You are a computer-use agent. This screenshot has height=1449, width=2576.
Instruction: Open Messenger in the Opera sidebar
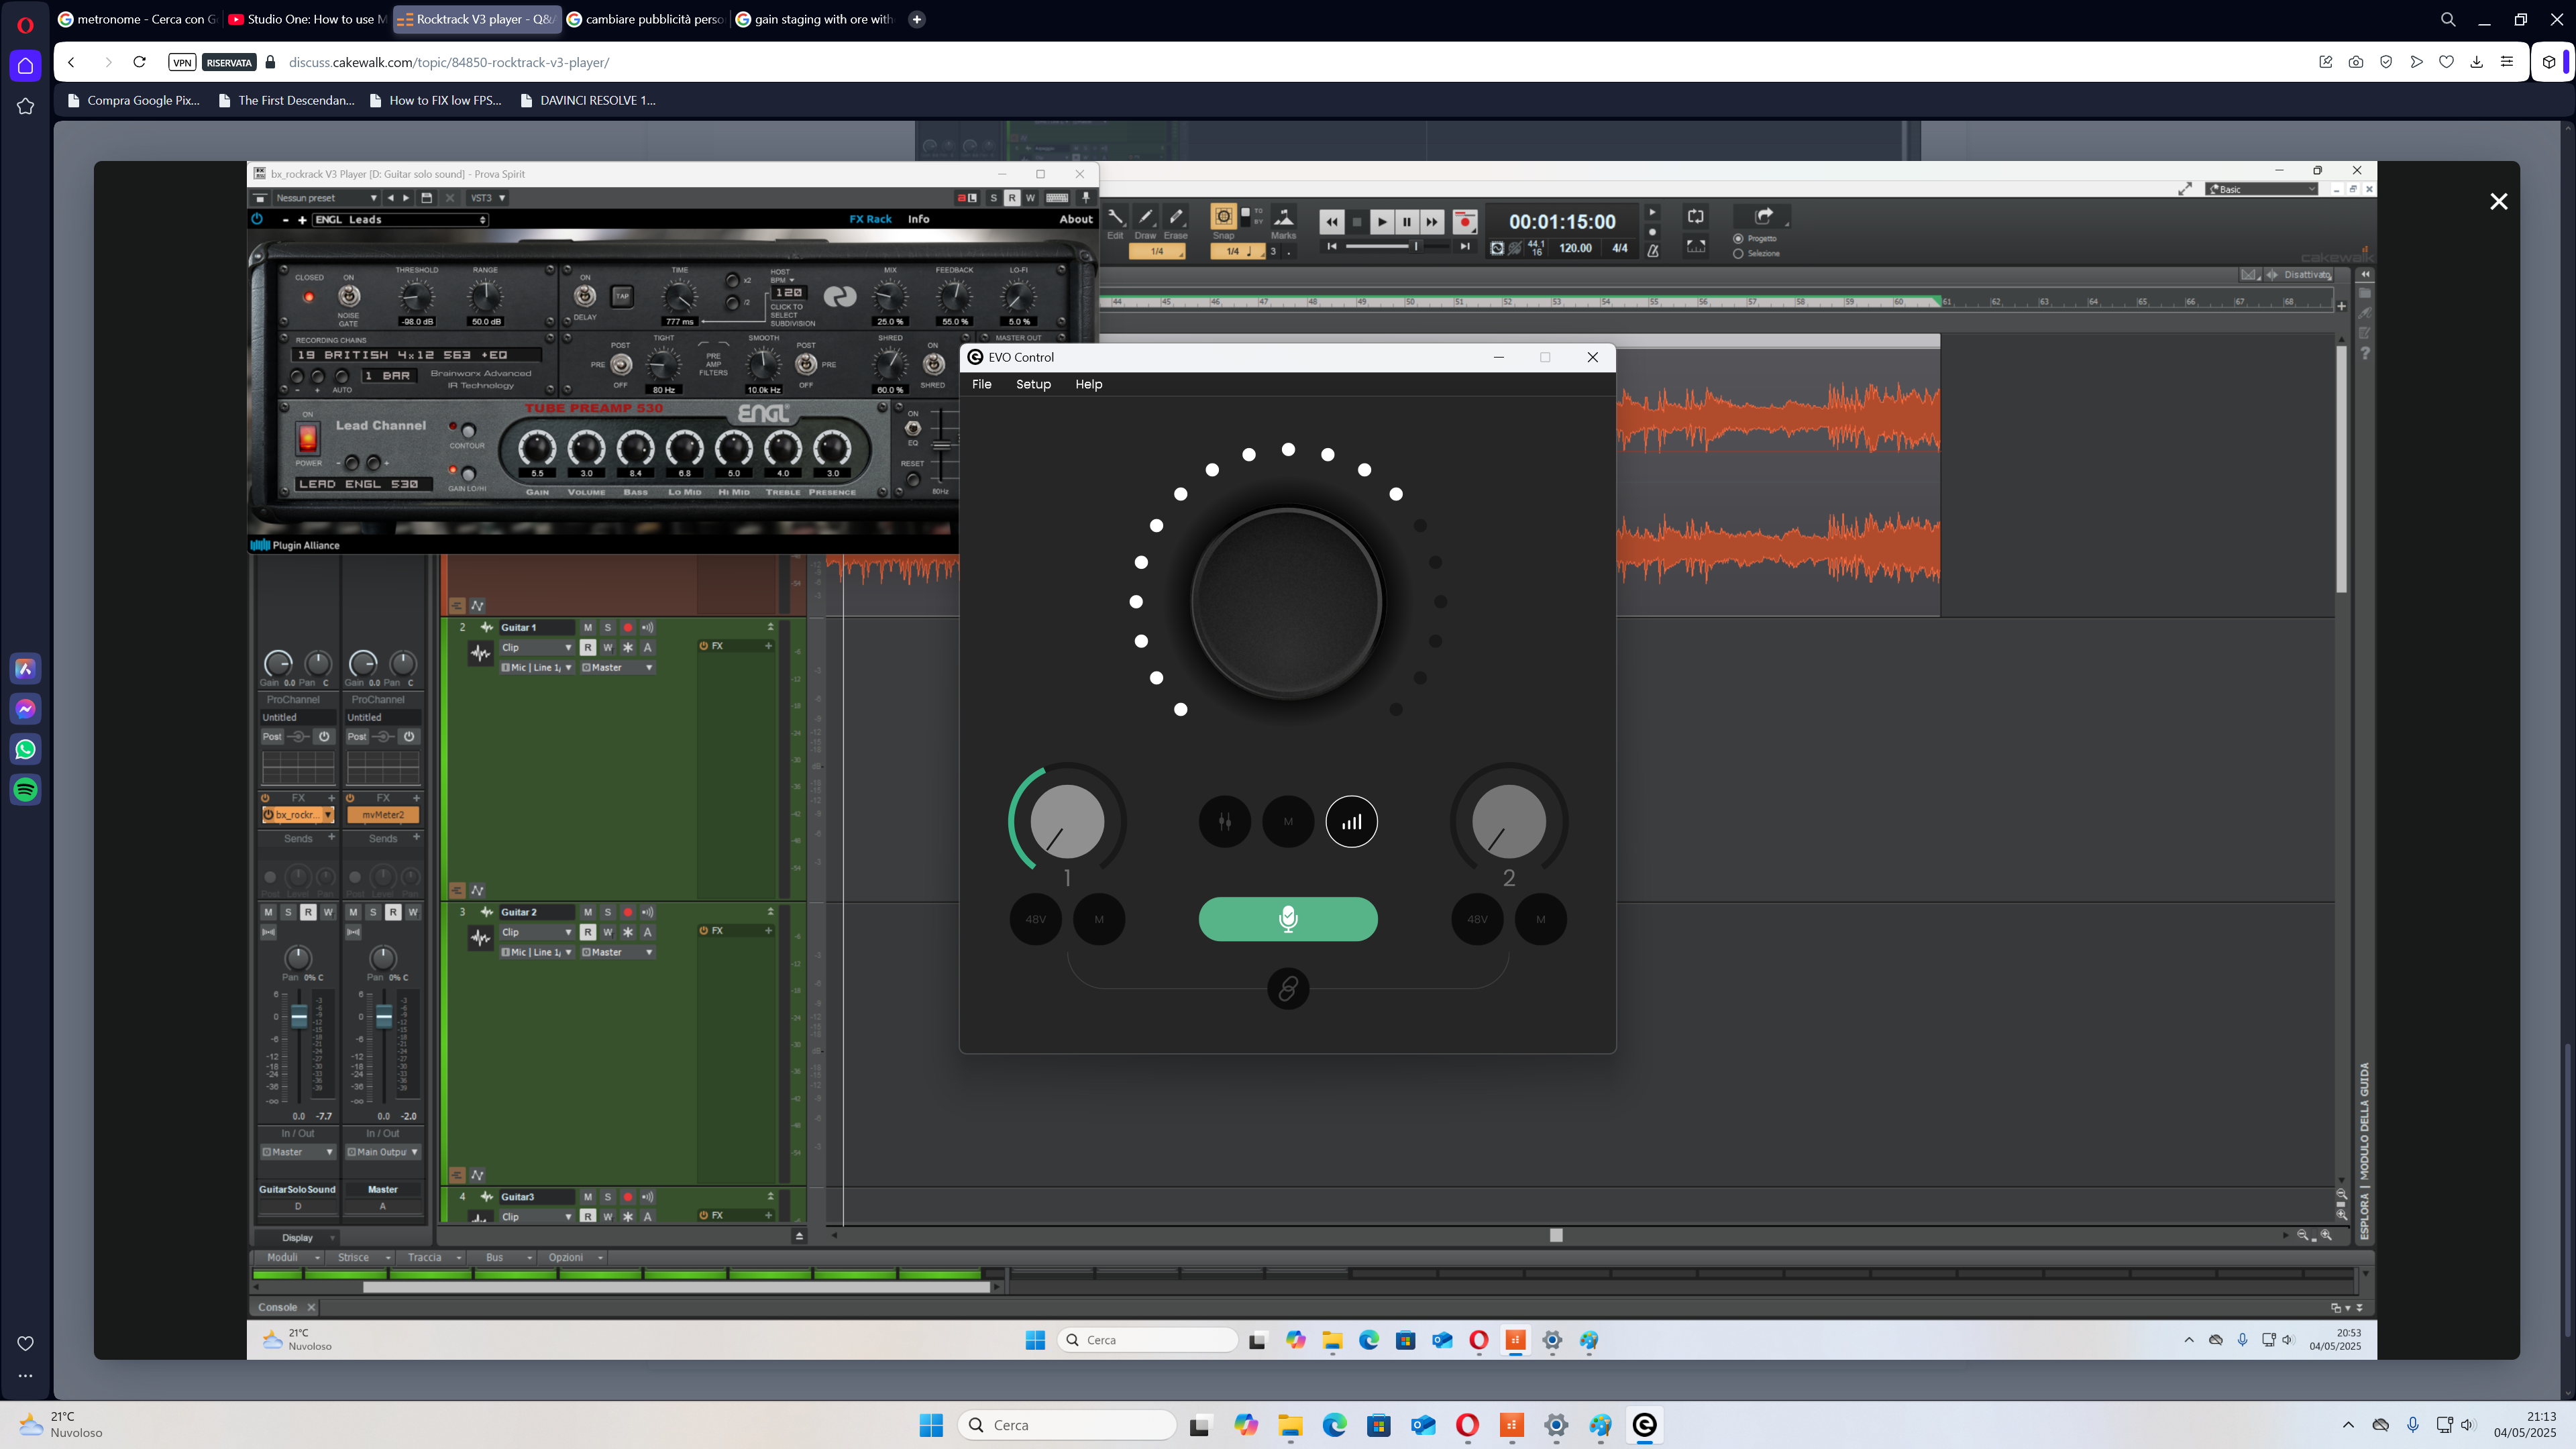coord(26,708)
